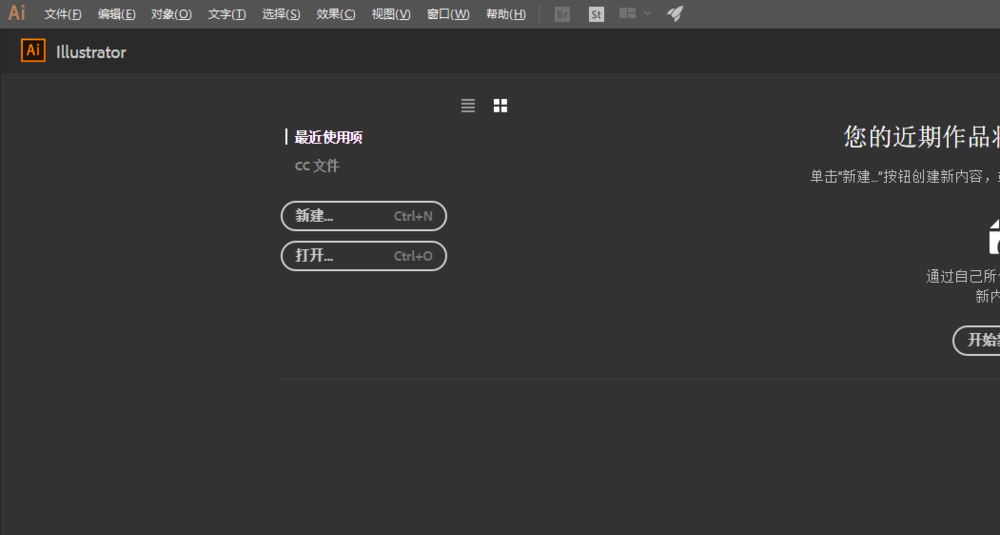Click the rocket GPU performance icon
Image resolution: width=1000 pixels, height=535 pixels.
coord(675,13)
